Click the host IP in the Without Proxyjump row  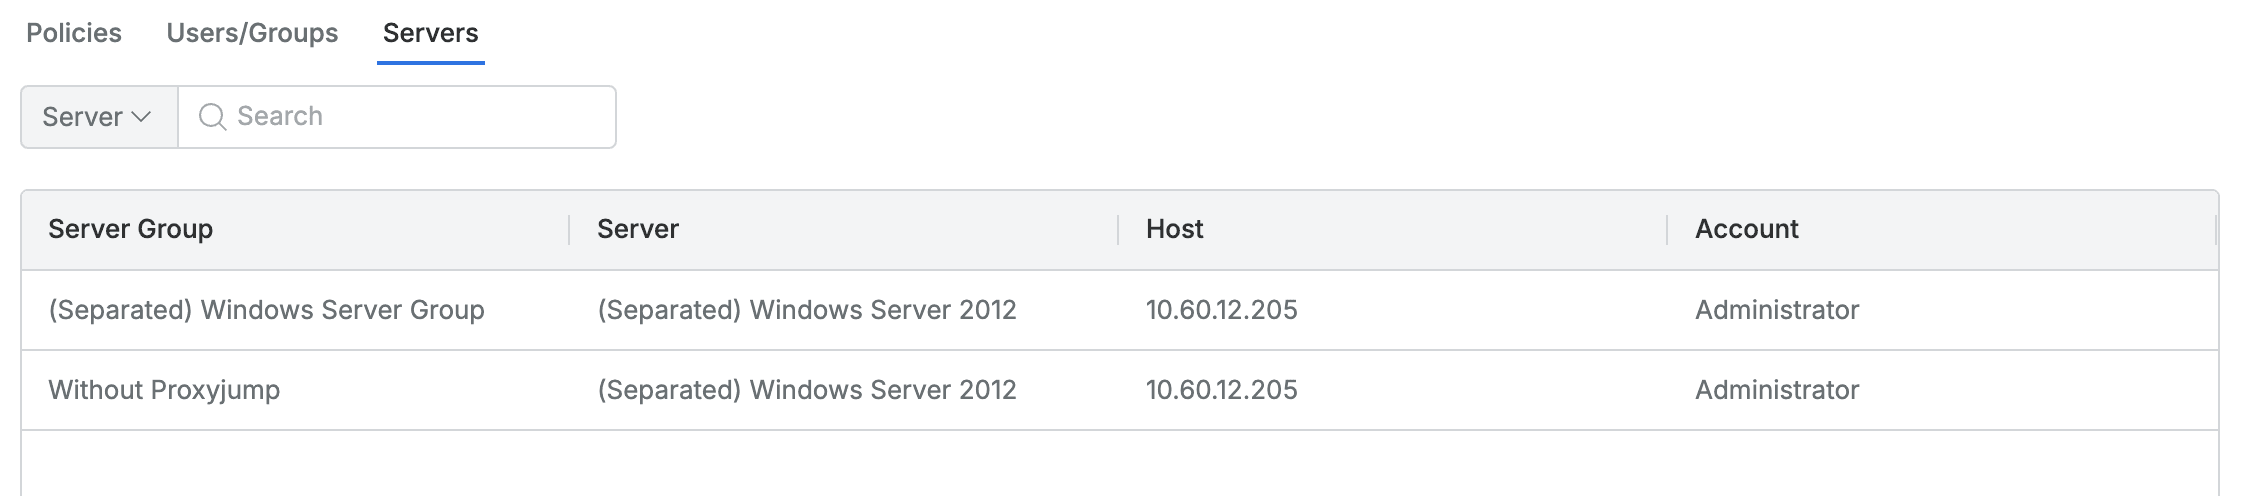tap(1221, 390)
